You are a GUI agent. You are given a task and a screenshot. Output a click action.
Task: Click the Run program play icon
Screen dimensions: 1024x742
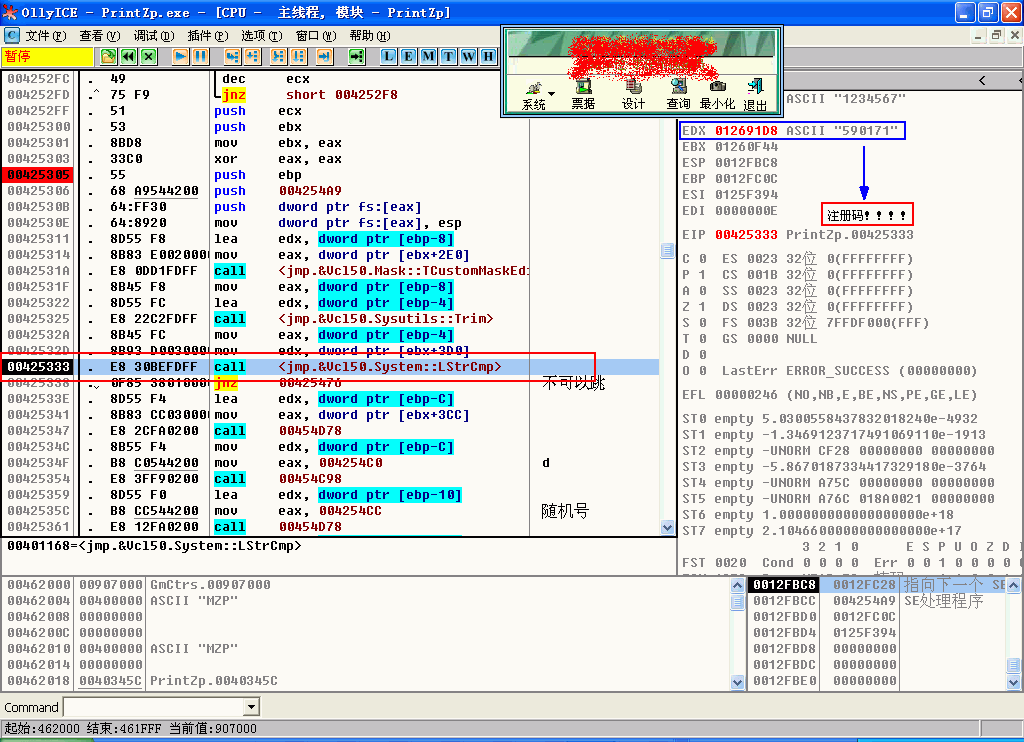tap(180, 57)
